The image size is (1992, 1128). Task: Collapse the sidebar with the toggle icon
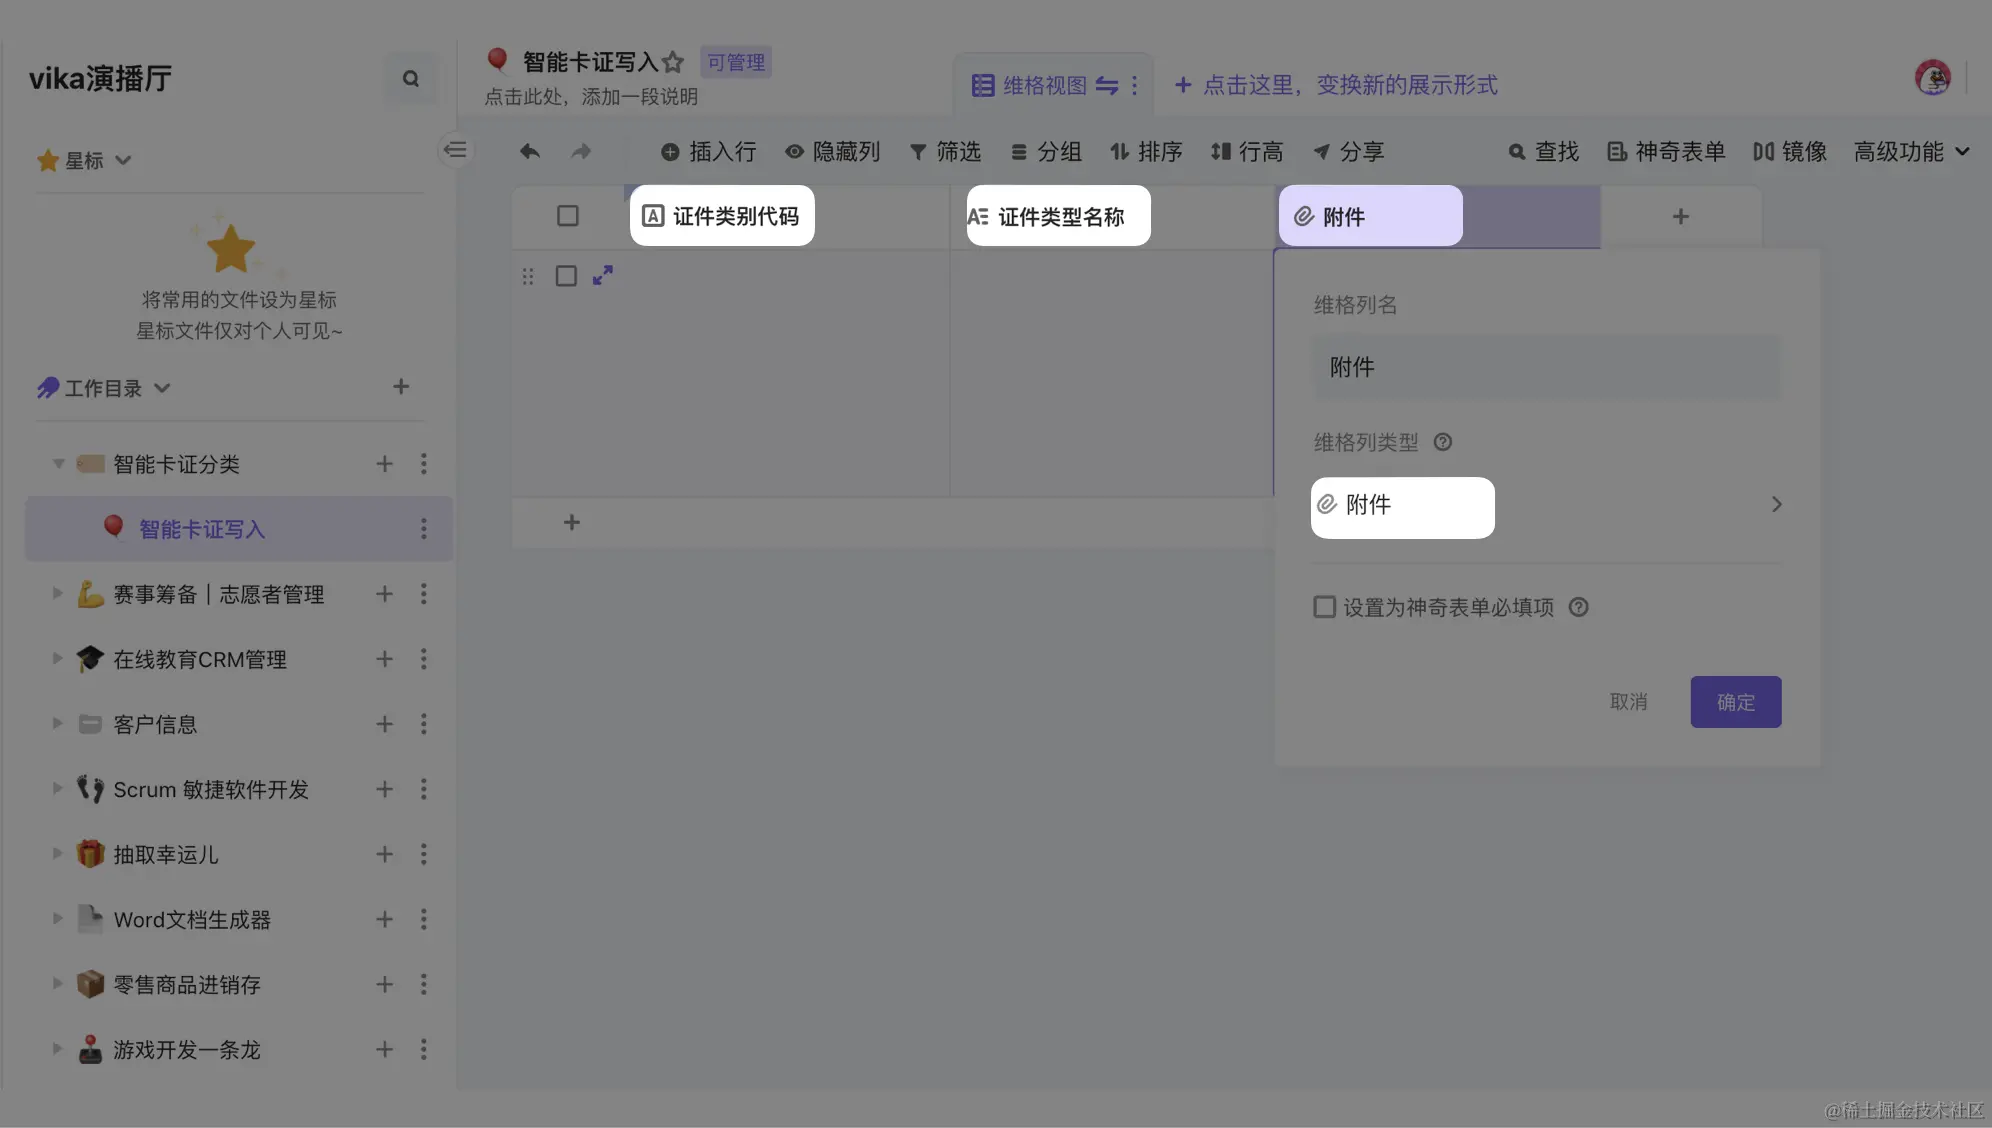coord(455,150)
